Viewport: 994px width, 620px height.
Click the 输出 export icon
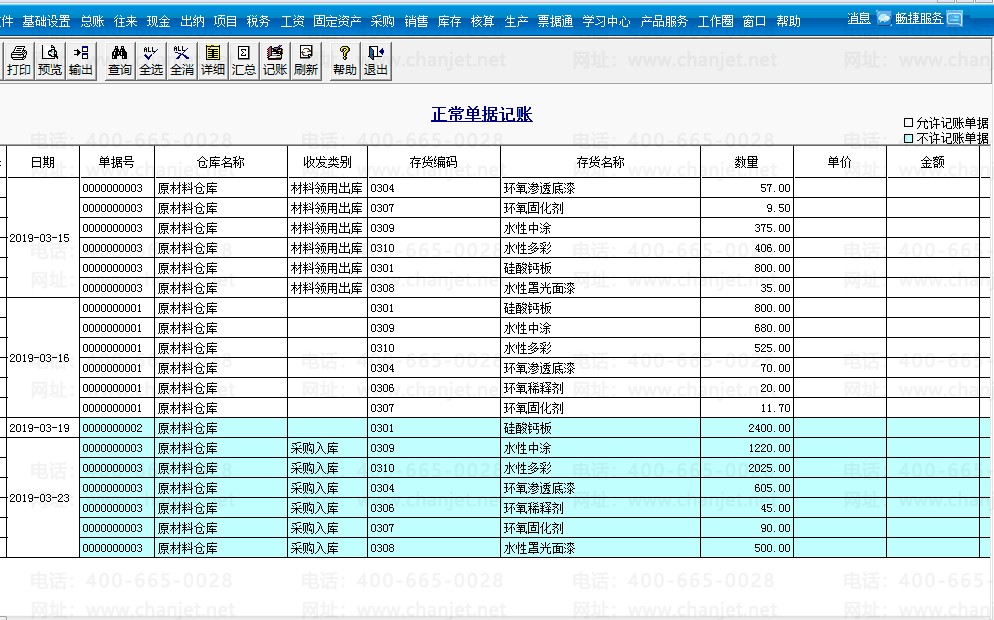(x=81, y=60)
